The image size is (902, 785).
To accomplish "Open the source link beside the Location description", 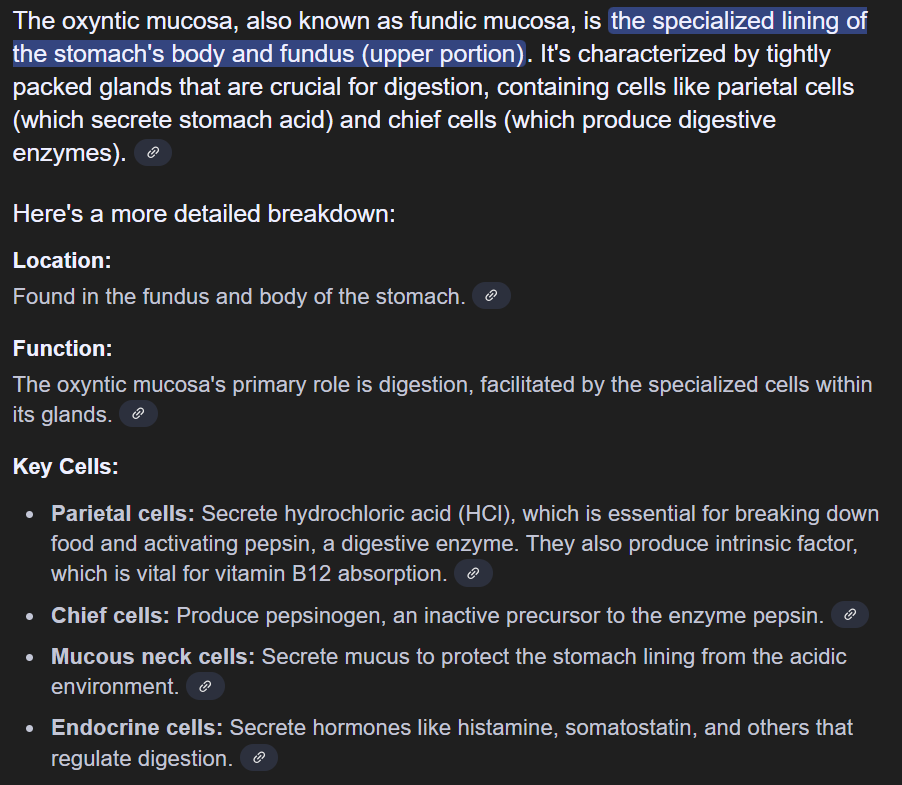I will 490,296.
